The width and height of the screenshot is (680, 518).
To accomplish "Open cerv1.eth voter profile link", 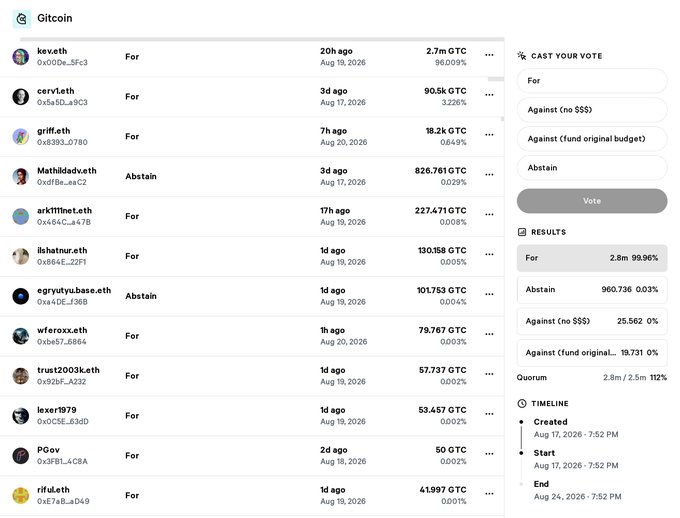I will coord(56,91).
